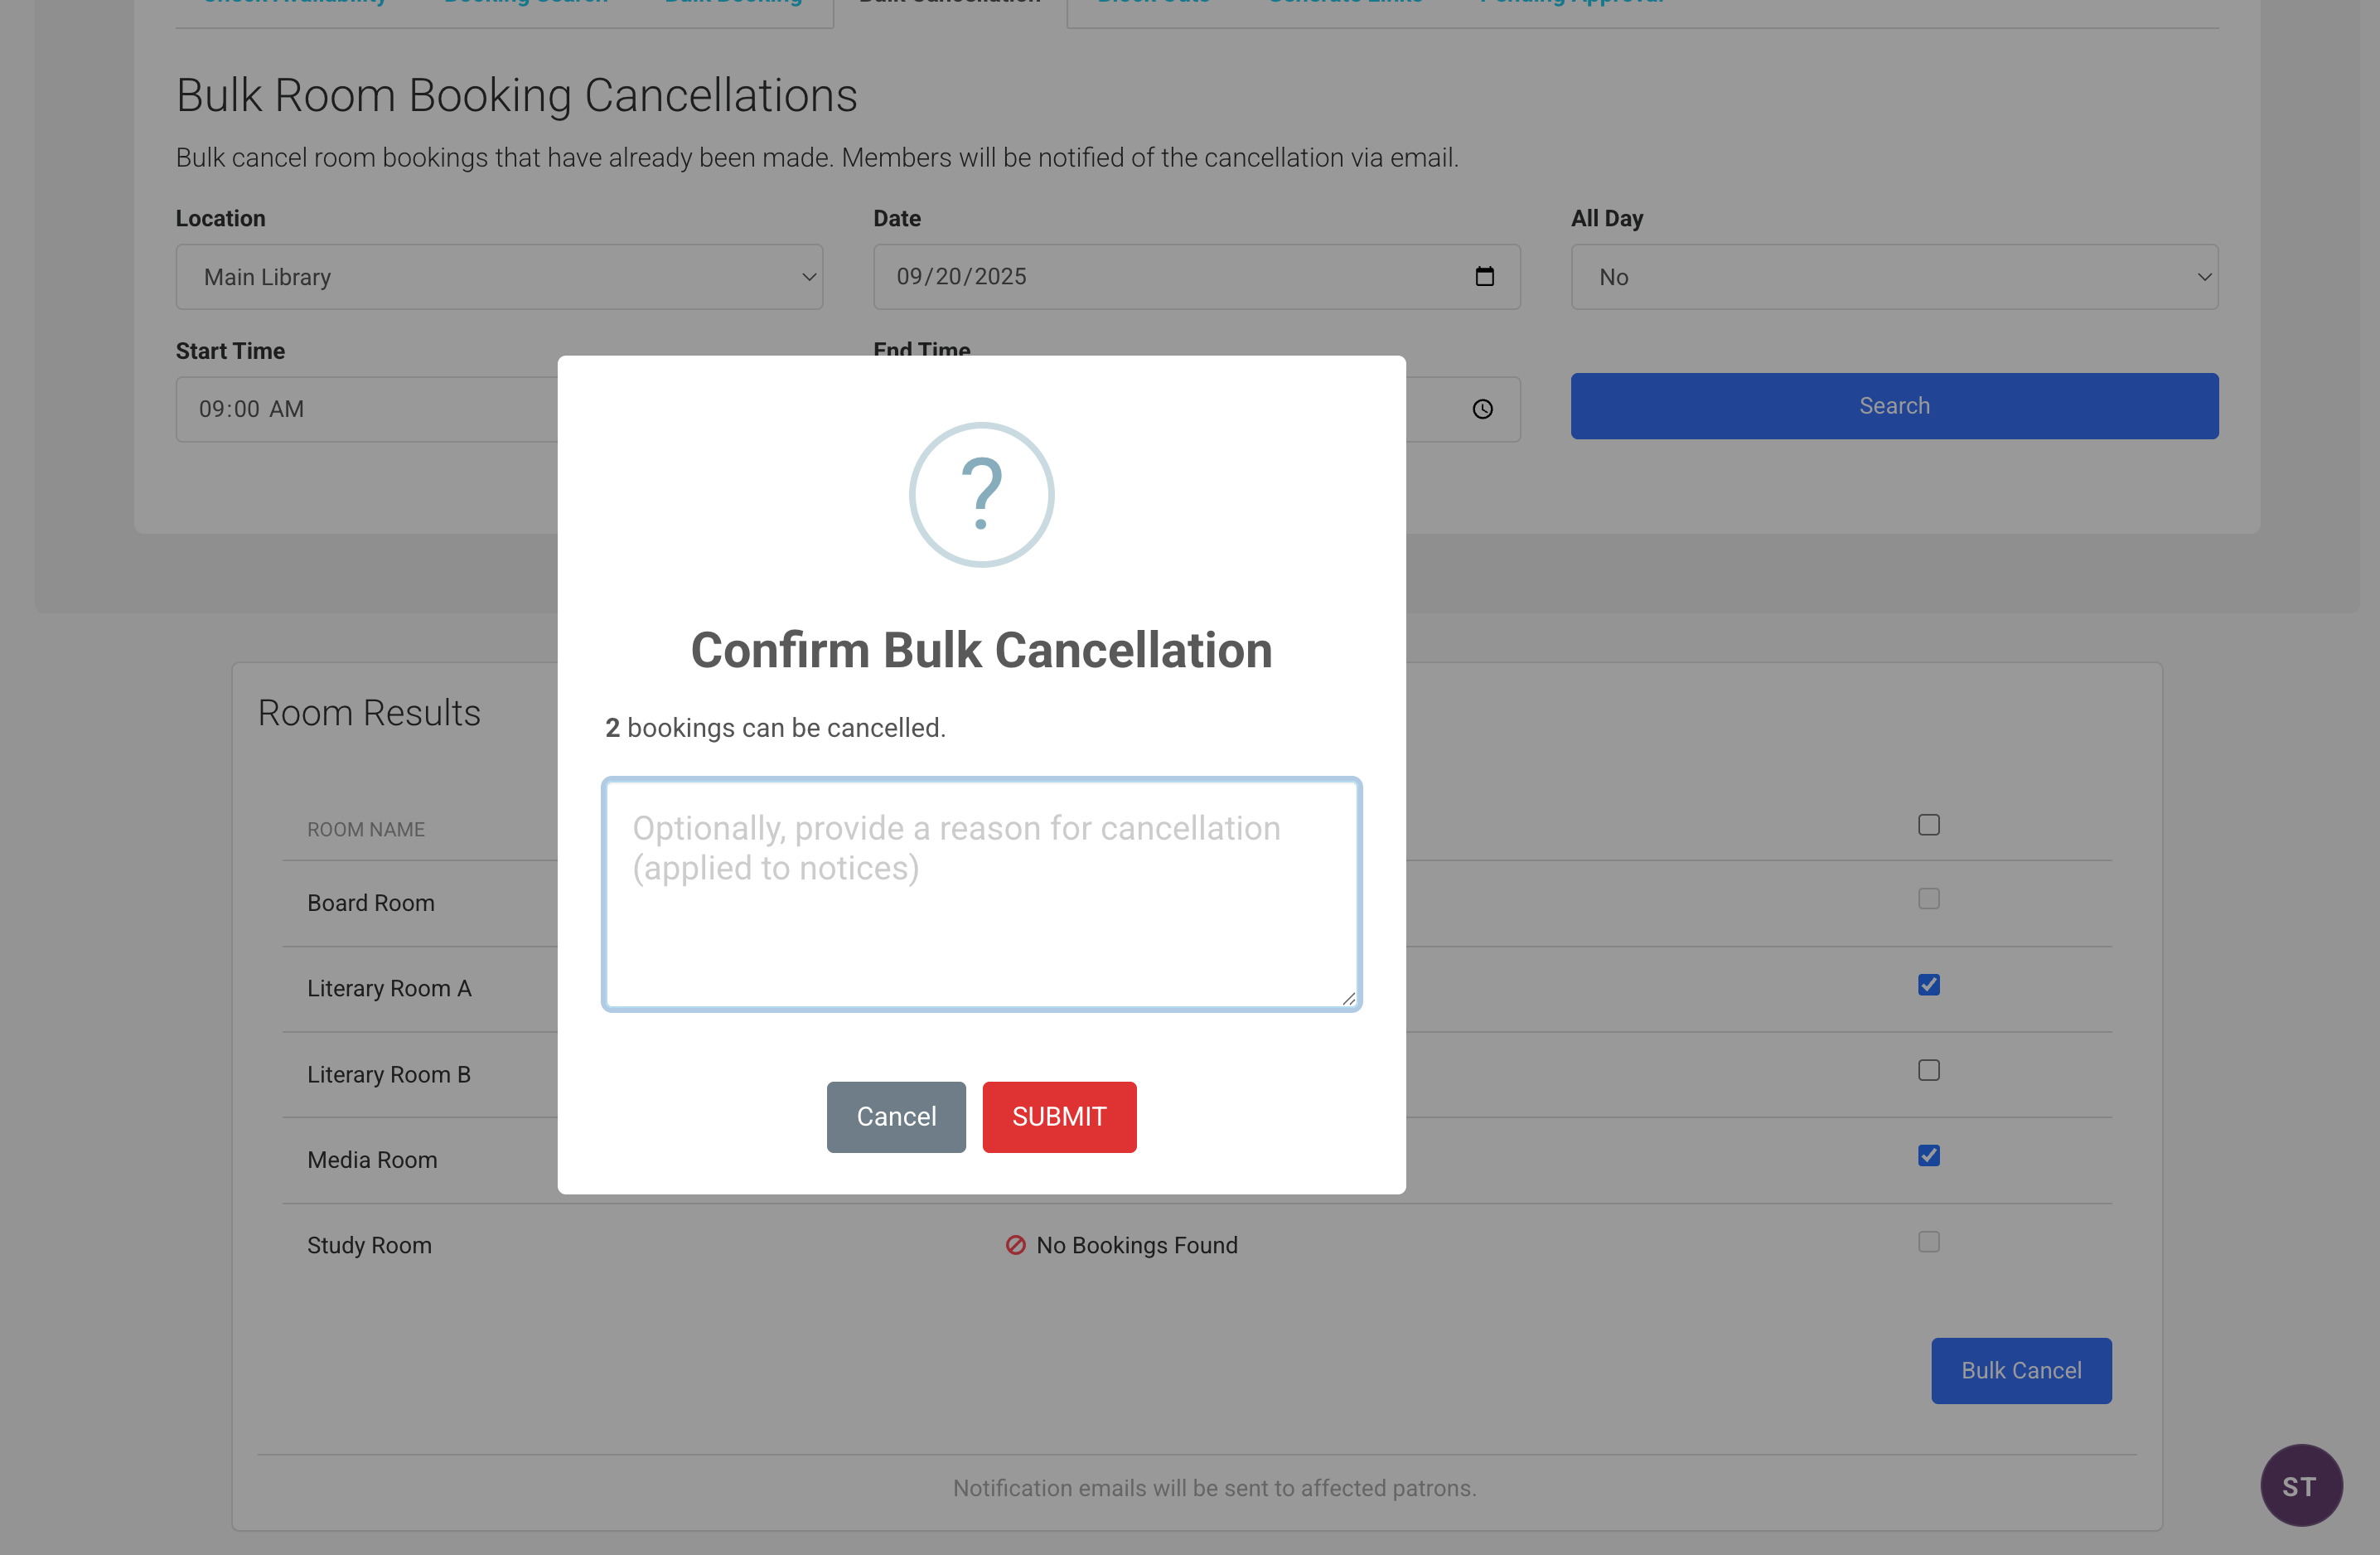This screenshot has height=1555, width=2380.
Task: Click the SUBMIT button to confirm cancellation
Action: (1059, 1117)
